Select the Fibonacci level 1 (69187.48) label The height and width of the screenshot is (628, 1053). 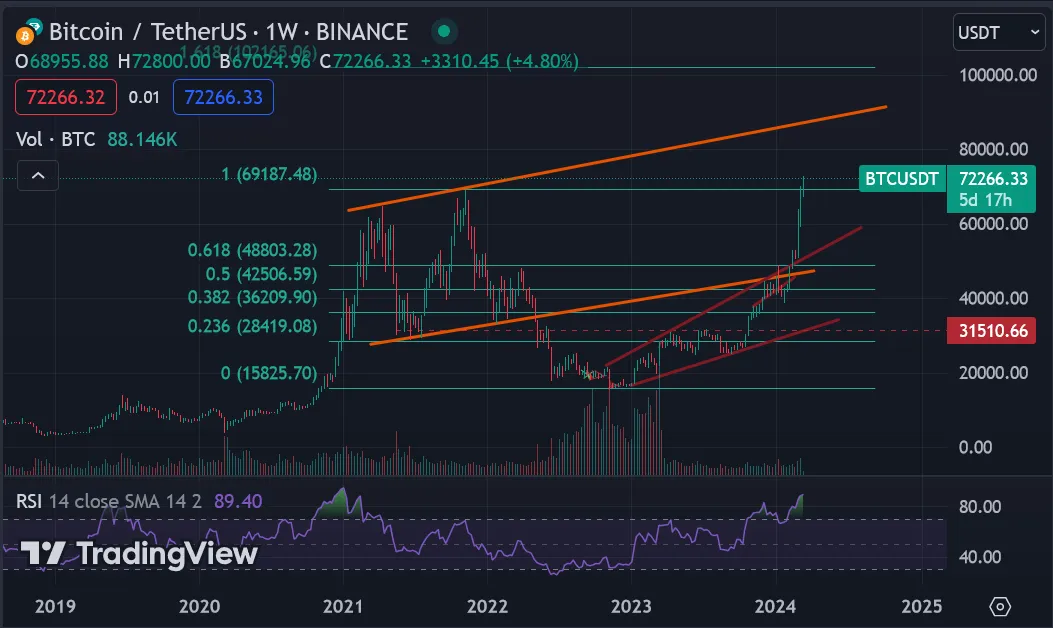point(269,175)
